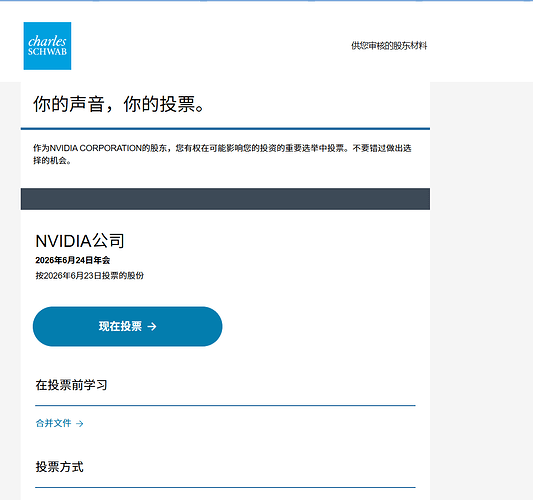533x500 pixels.
Task: Click the heading 你的声音，你的投票。
Action: click(118, 104)
